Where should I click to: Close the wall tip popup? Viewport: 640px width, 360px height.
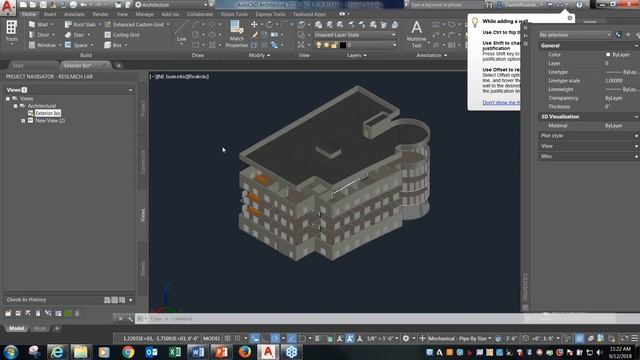[570, 18]
